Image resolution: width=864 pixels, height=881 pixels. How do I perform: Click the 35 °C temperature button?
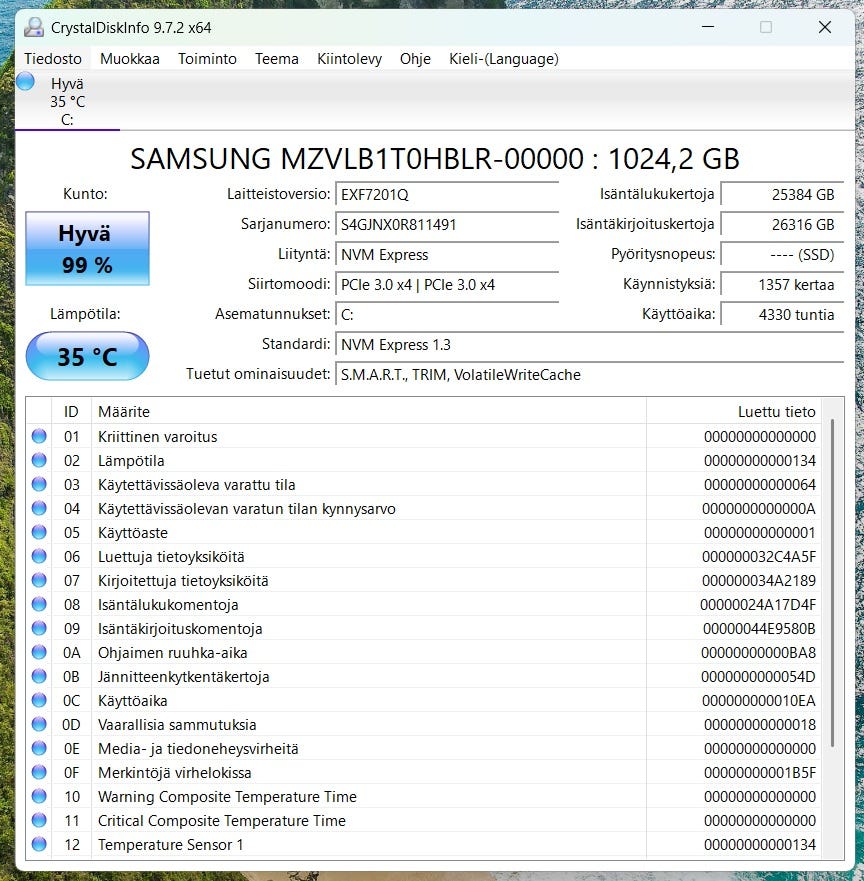[87, 356]
